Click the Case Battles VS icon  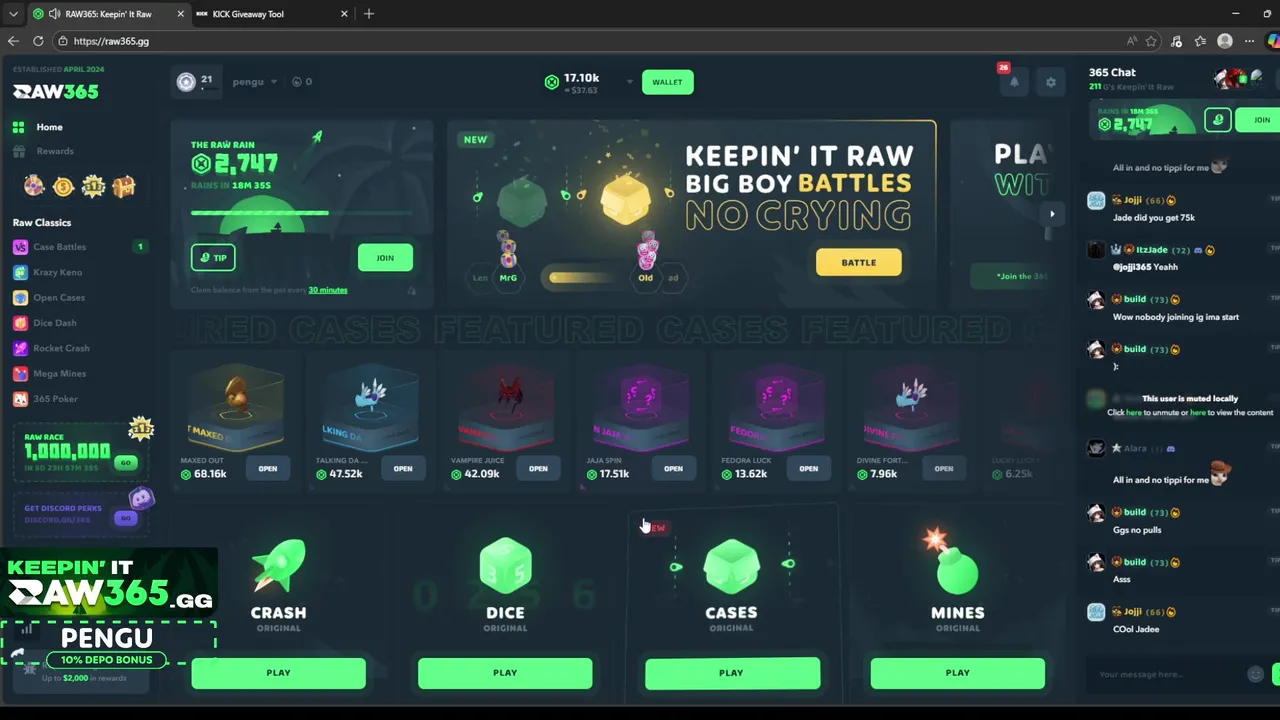pyautogui.click(x=20, y=247)
